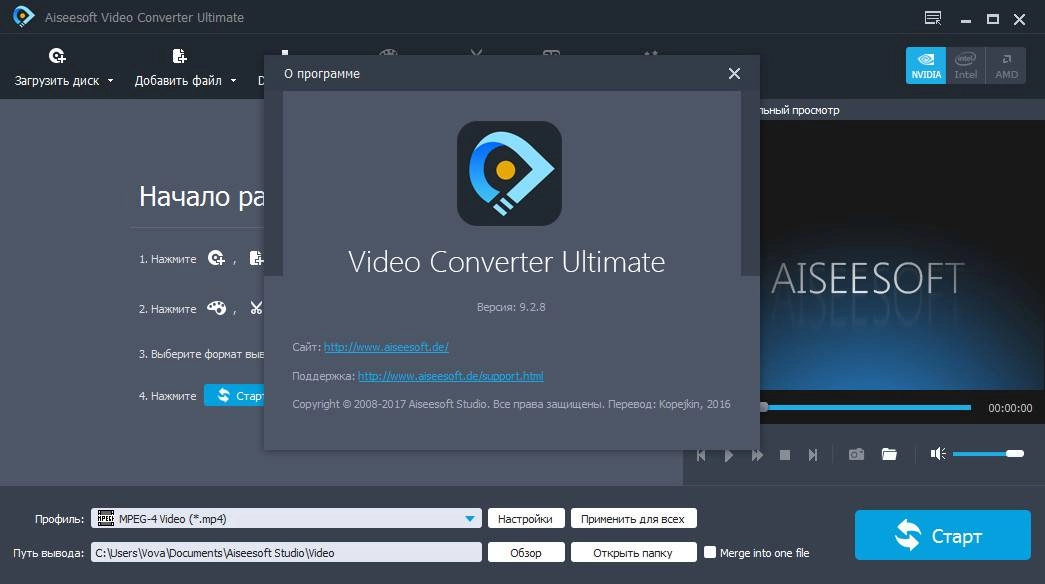Click the MPEG profile format icon

pos(105,518)
